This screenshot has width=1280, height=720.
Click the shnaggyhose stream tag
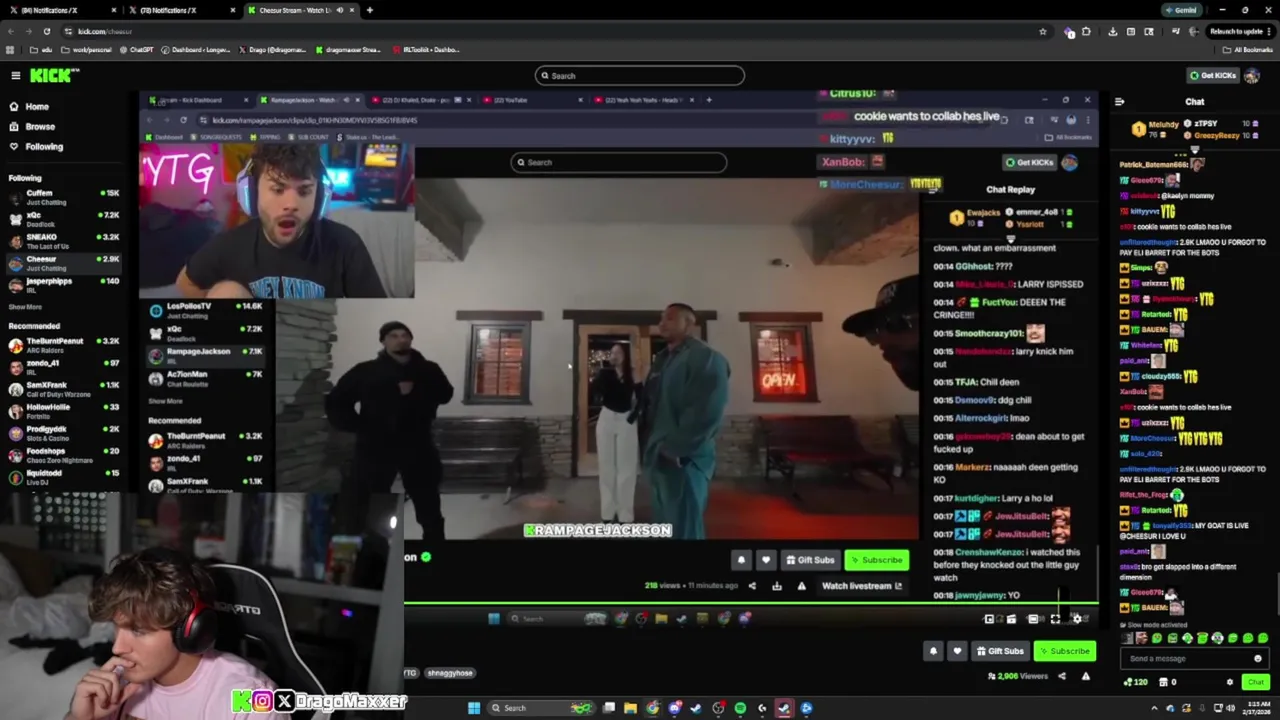tap(449, 673)
